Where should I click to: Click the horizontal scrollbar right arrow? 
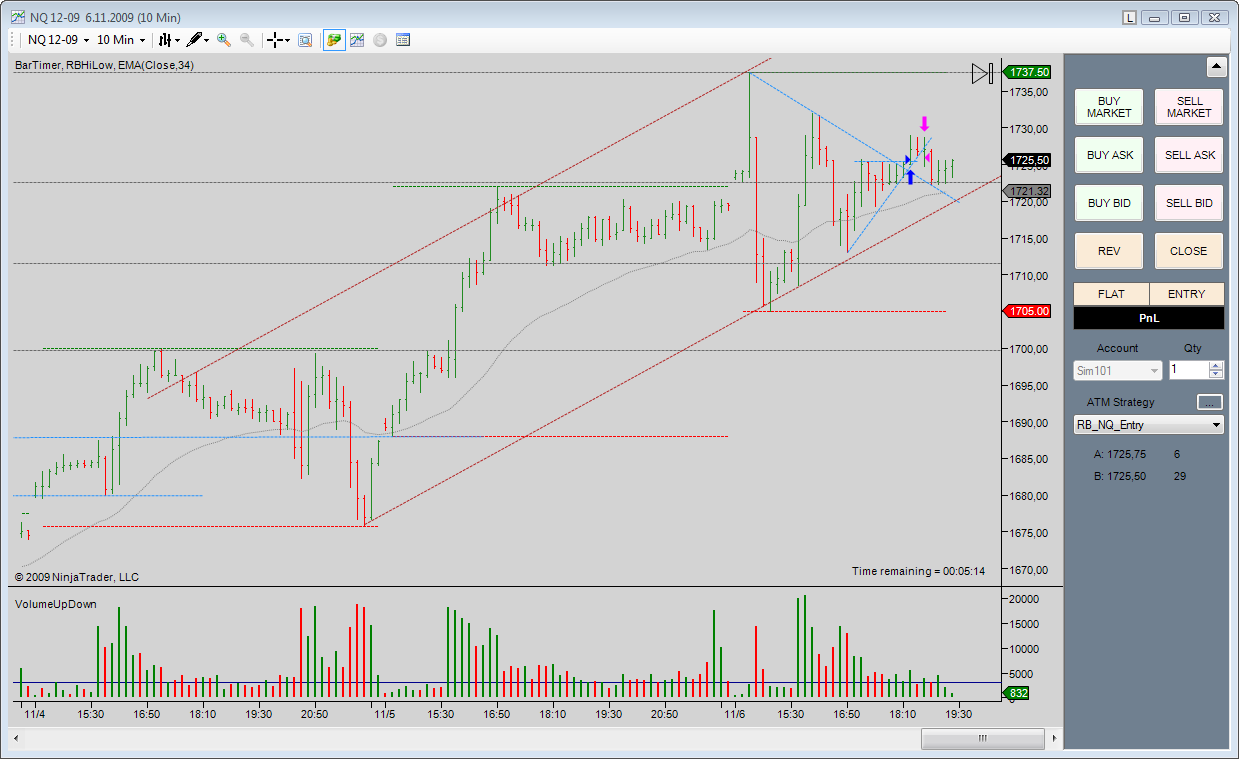pyautogui.click(x=1053, y=738)
